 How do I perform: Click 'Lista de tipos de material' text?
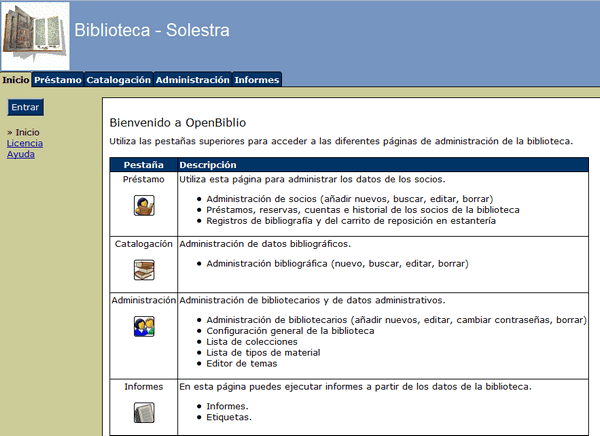point(263,353)
